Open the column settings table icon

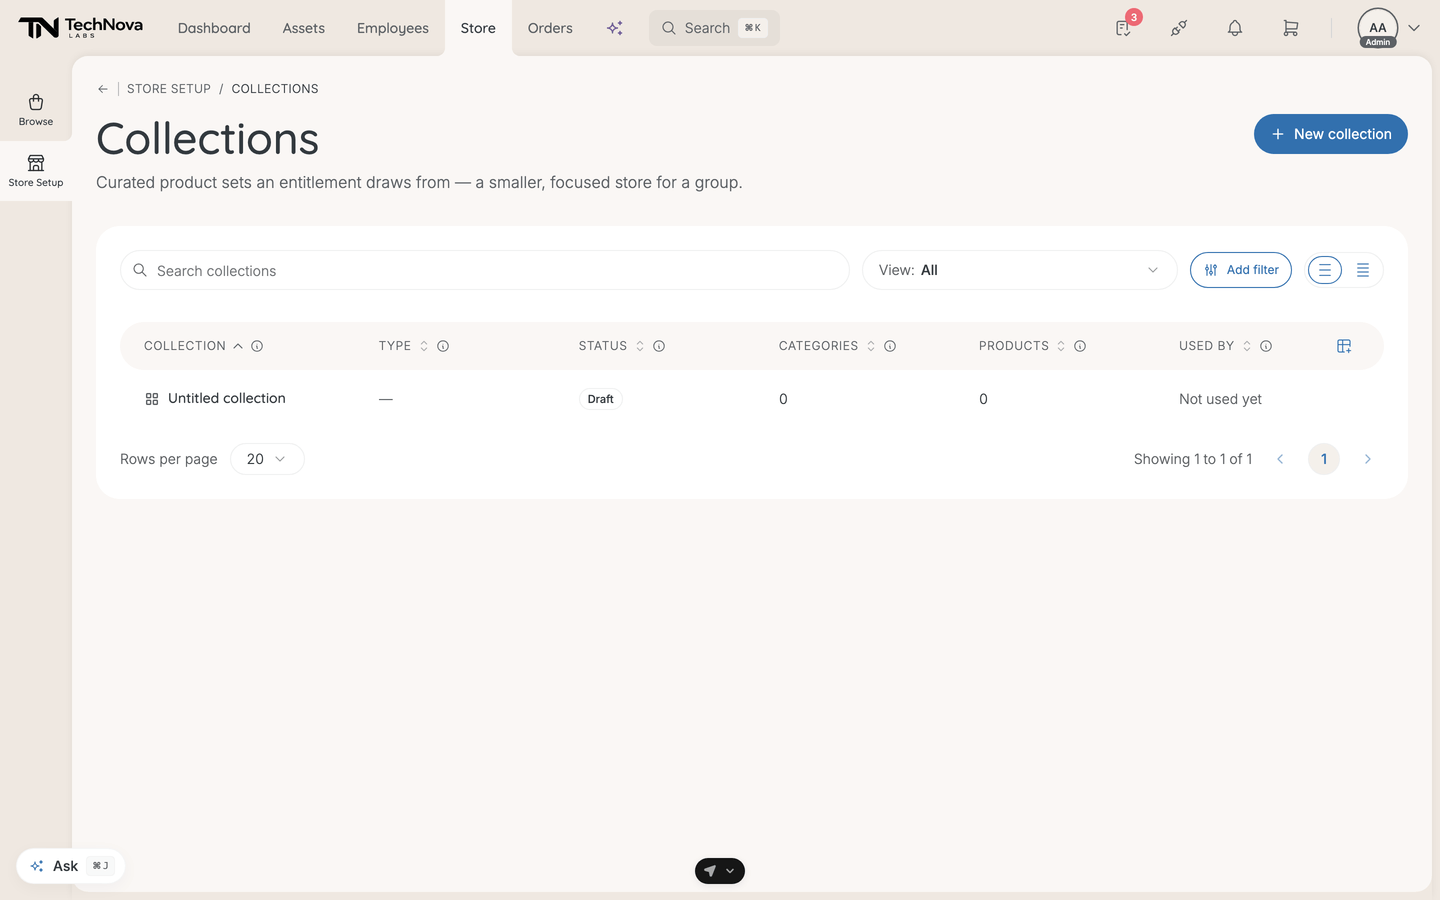coord(1344,346)
